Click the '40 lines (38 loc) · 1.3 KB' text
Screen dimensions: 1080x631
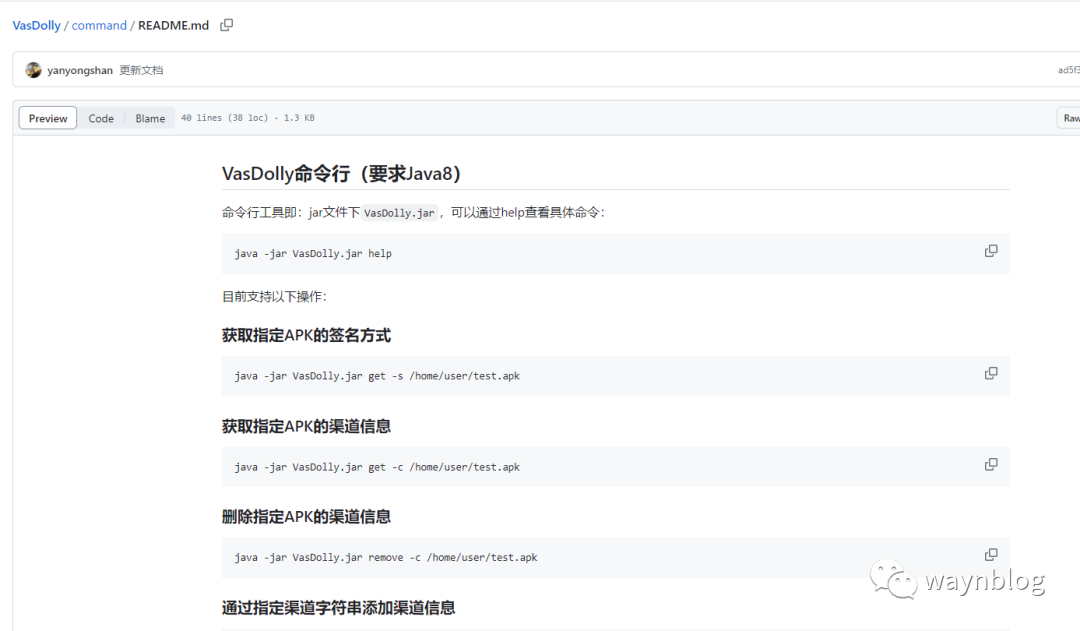(248, 118)
